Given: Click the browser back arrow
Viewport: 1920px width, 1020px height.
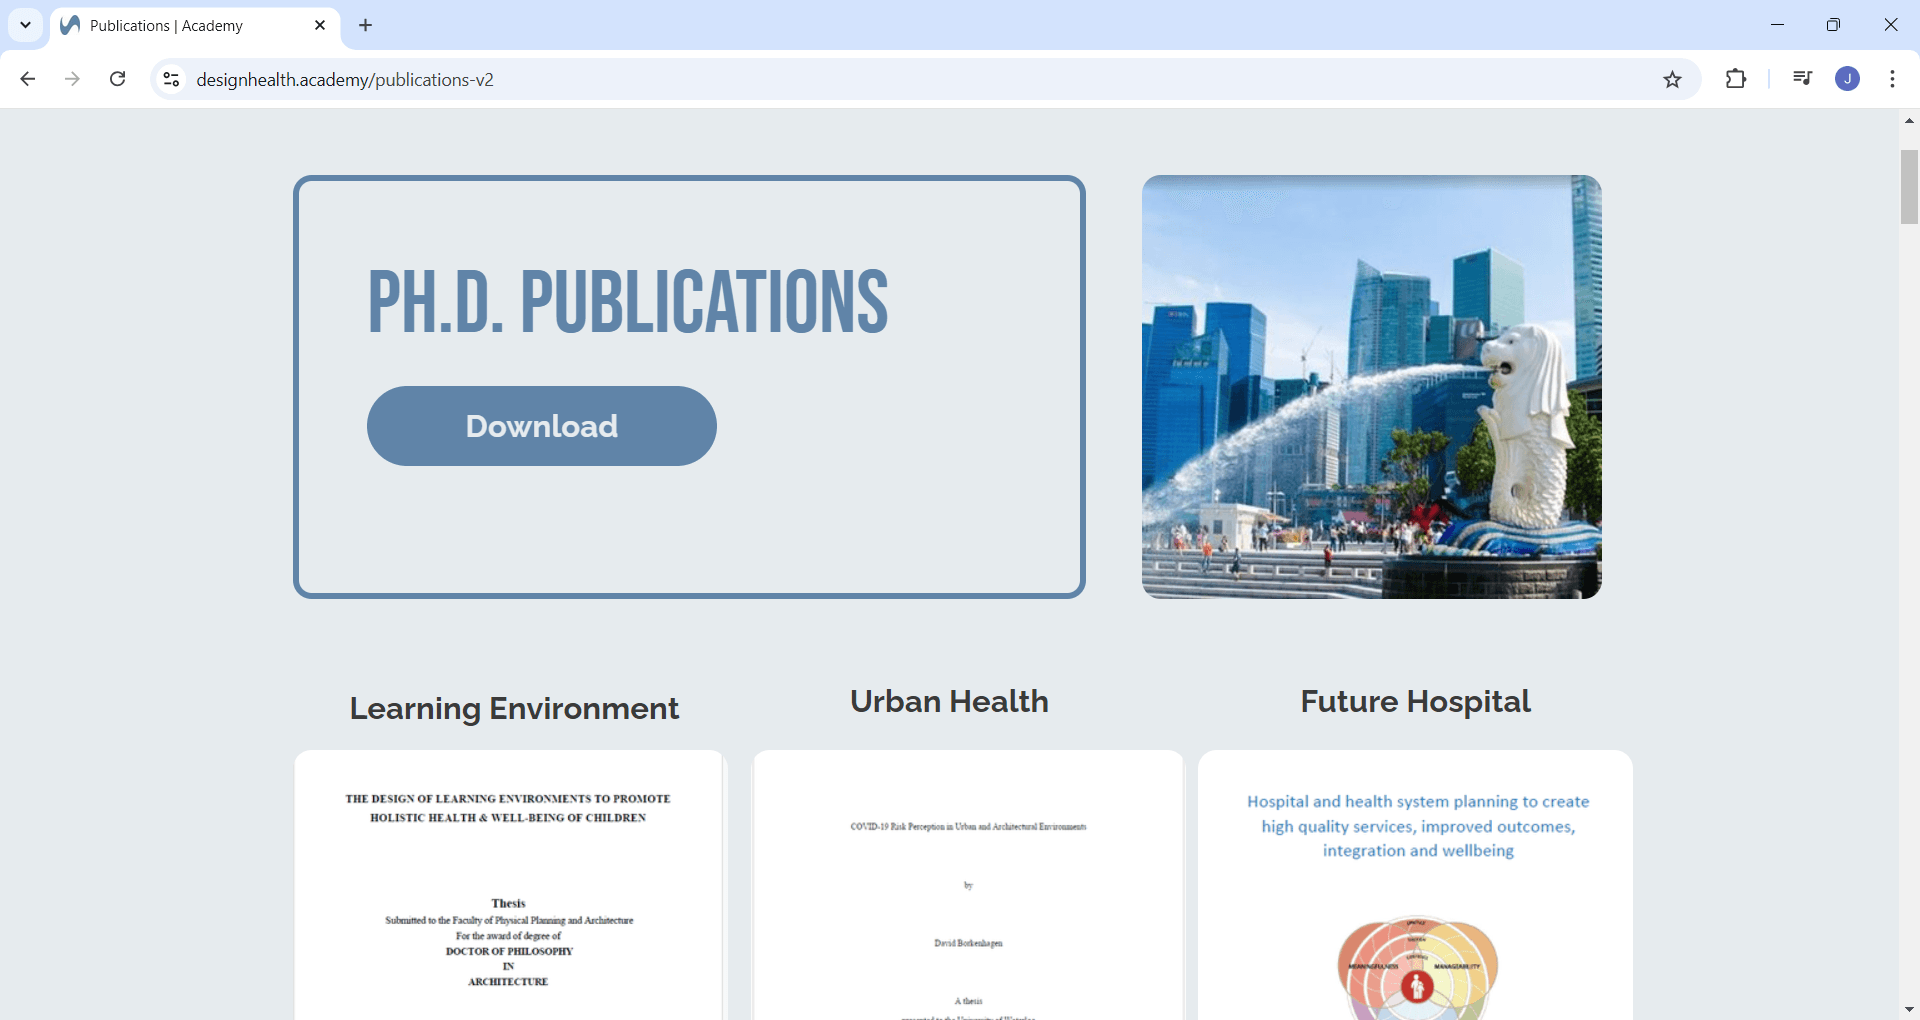Looking at the screenshot, I should pyautogui.click(x=28, y=79).
